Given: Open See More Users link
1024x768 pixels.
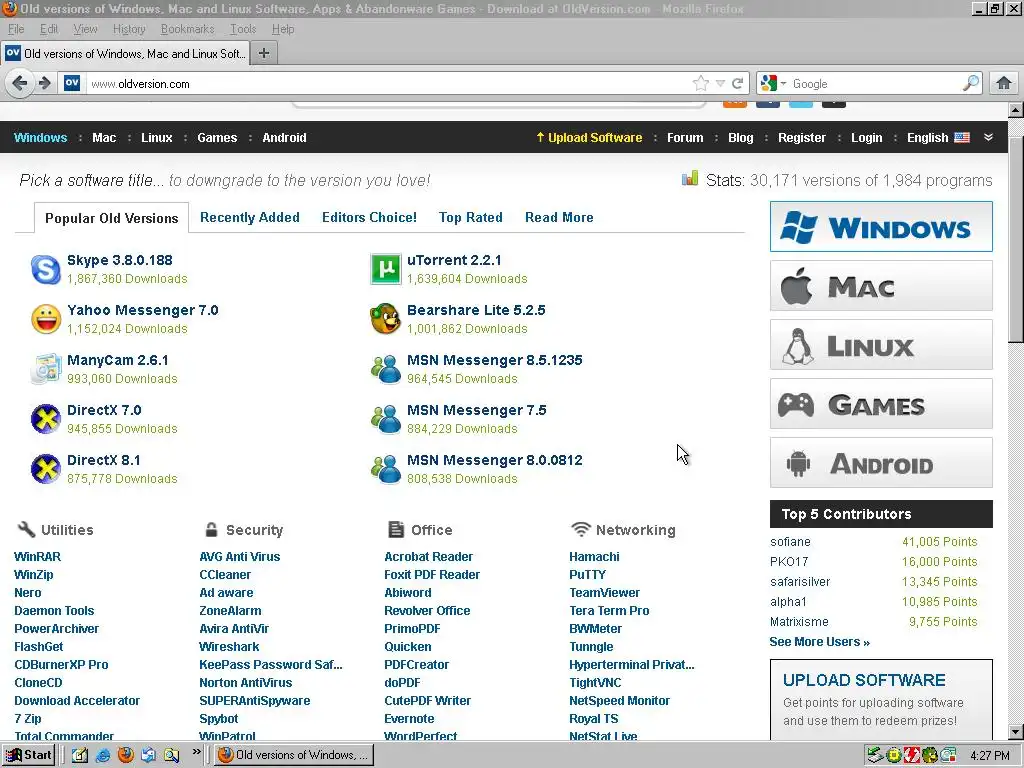Looking at the screenshot, I should pyautogui.click(x=820, y=642).
